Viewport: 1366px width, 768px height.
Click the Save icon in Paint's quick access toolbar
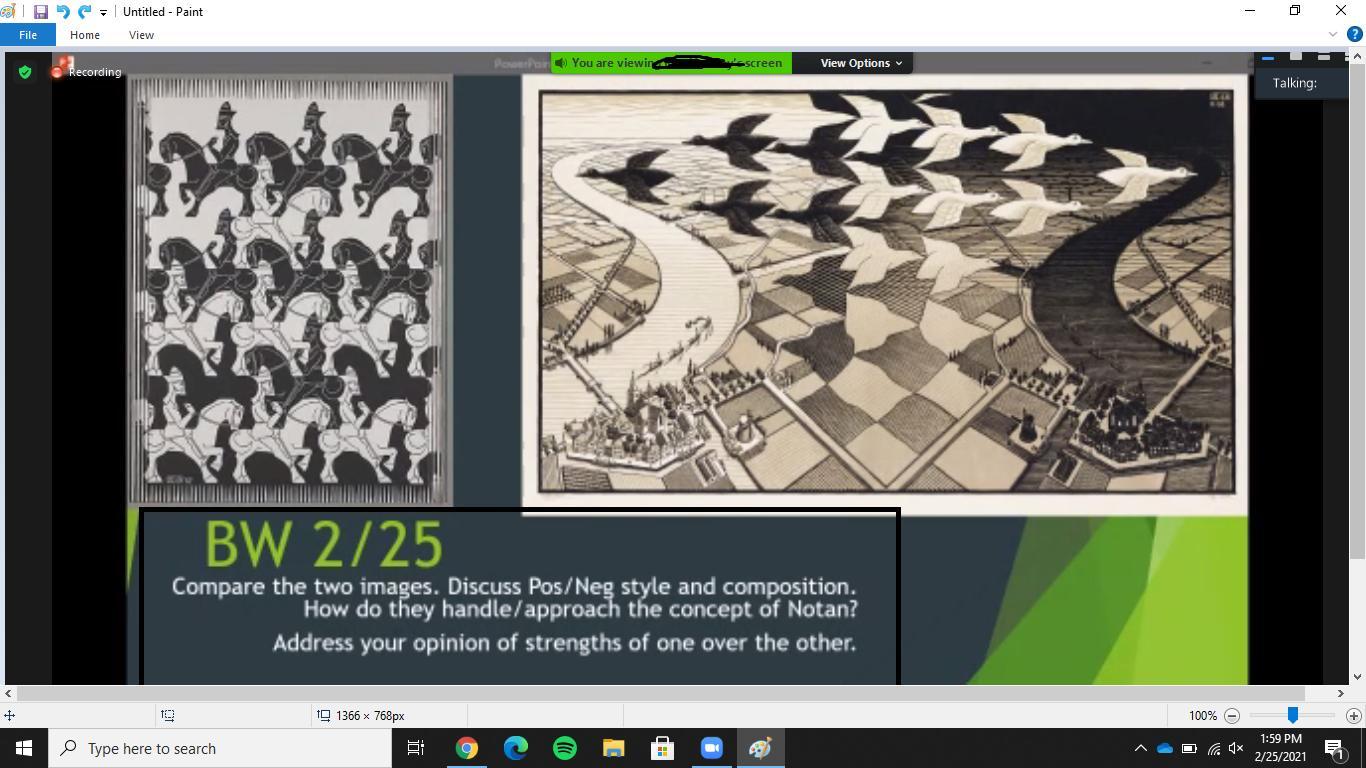[41, 12]
